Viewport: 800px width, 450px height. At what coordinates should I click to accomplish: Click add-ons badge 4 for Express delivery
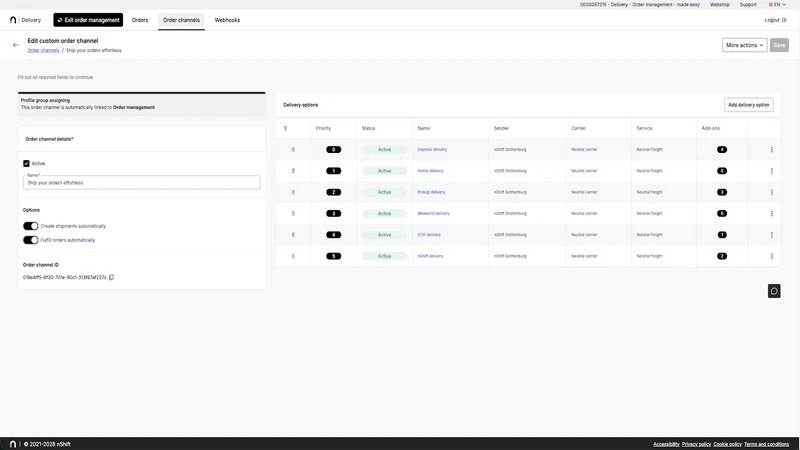(x=721, y=149)
